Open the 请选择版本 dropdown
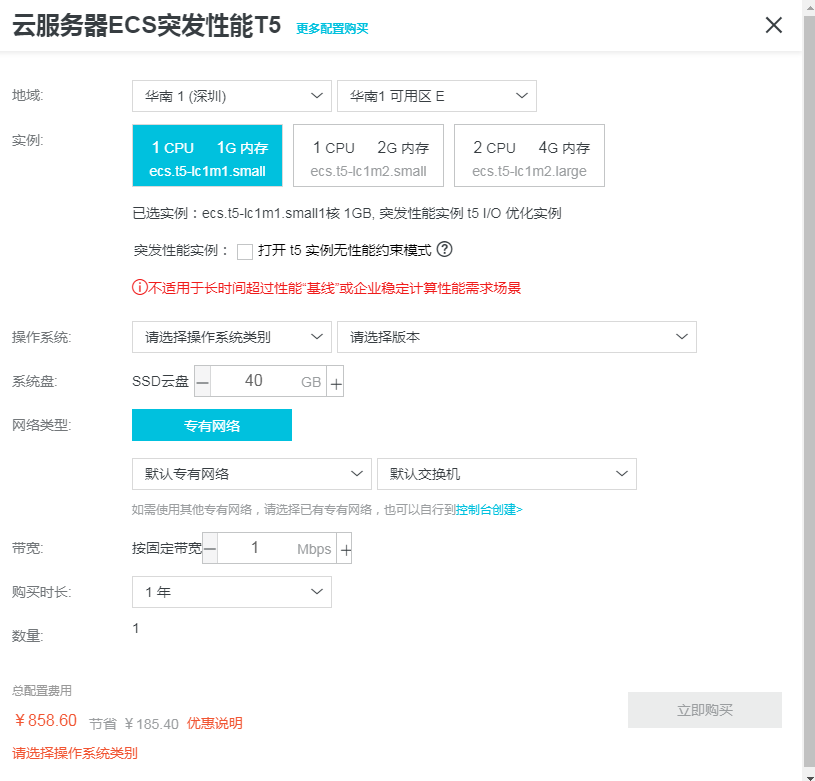Viewport: 815px width, 781px height. [517, 337]
